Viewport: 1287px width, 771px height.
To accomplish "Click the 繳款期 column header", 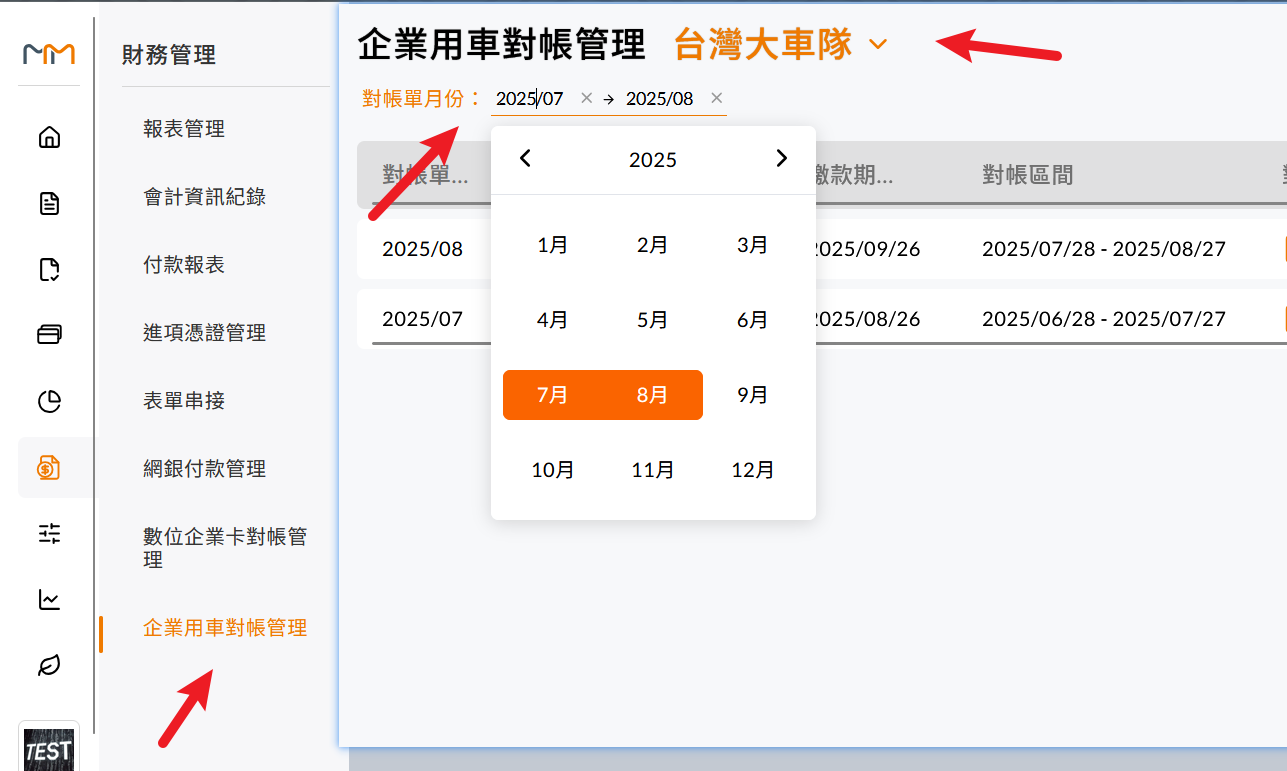I will tap(853, 175).
